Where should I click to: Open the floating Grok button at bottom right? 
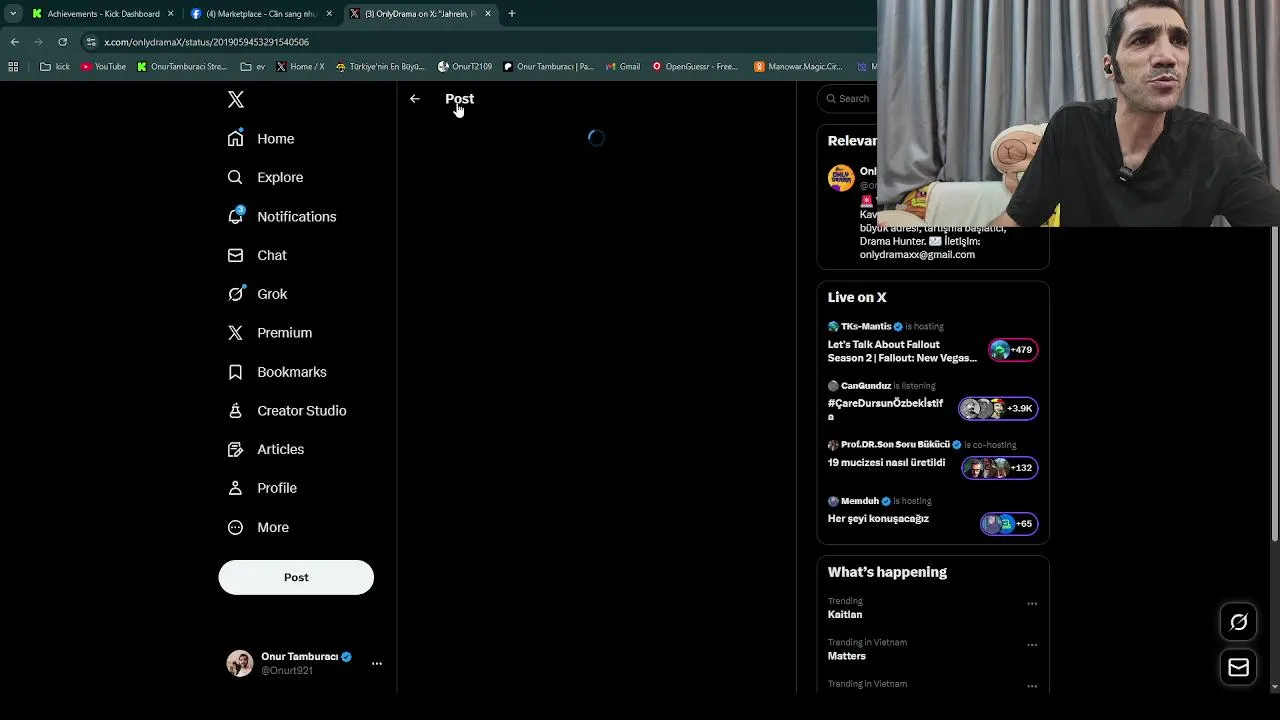pyautogui.click(x=1238, y=622)
